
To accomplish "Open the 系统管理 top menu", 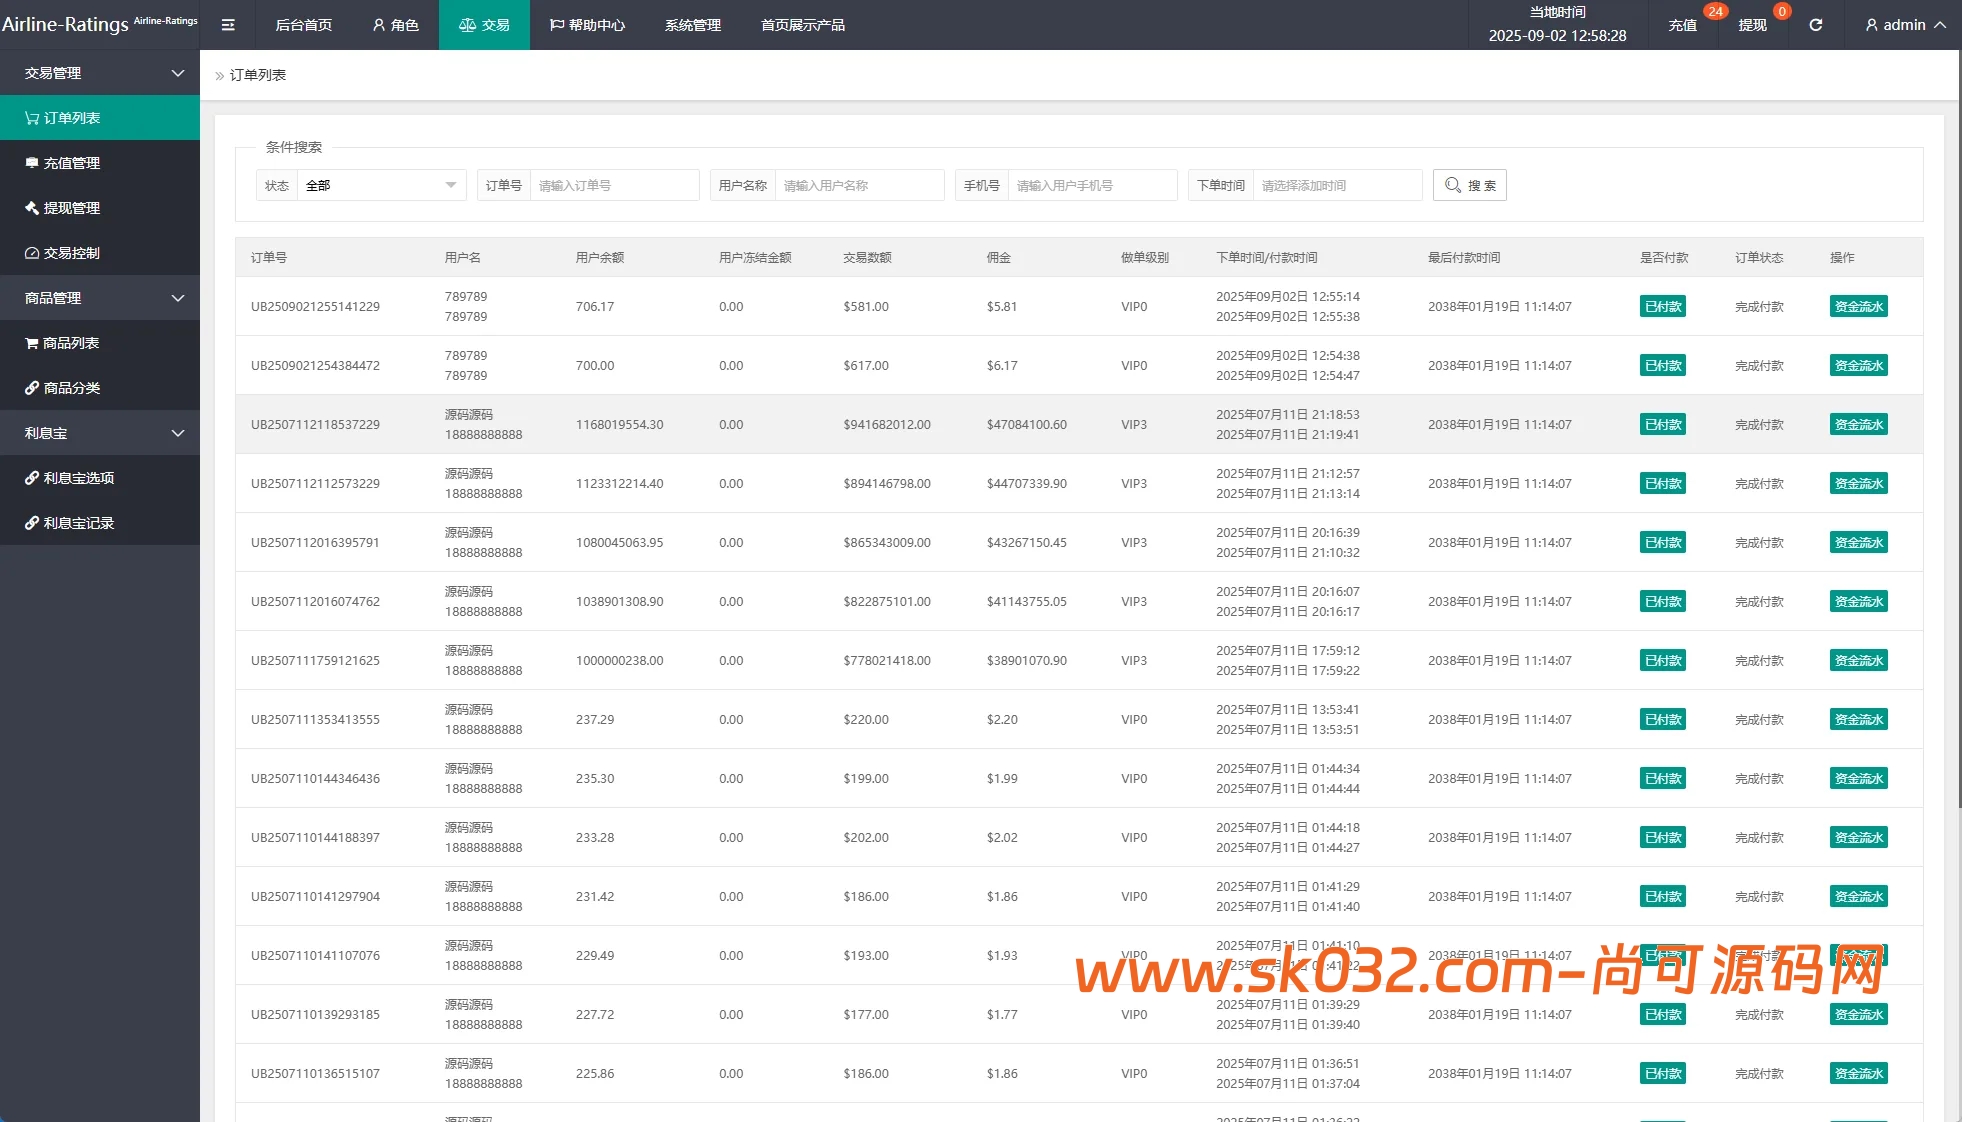I will coord(692,25).
